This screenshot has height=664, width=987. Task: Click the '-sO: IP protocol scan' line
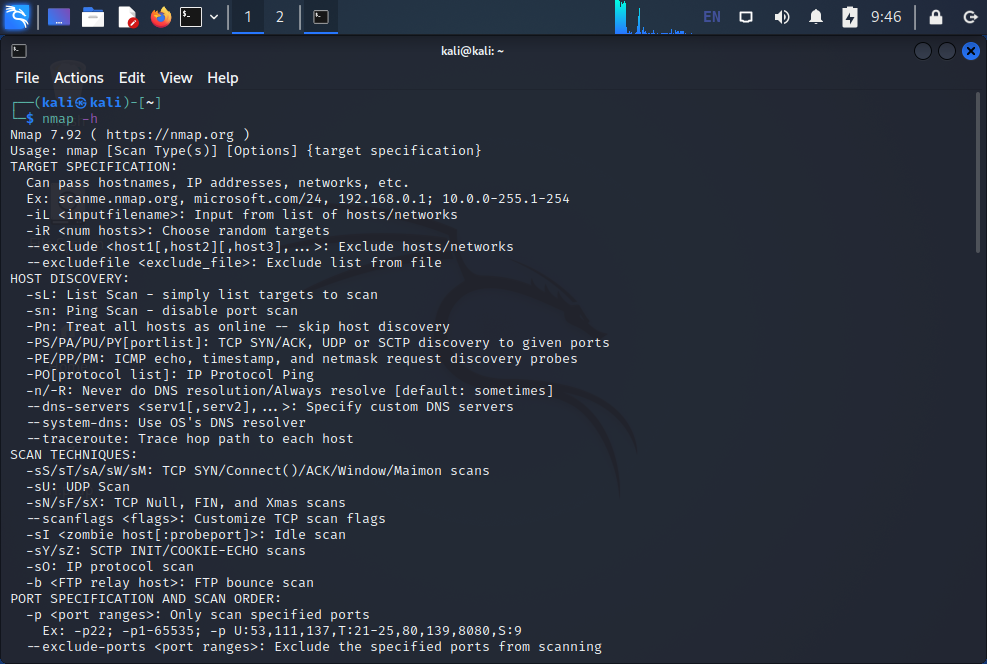[110, 566]
